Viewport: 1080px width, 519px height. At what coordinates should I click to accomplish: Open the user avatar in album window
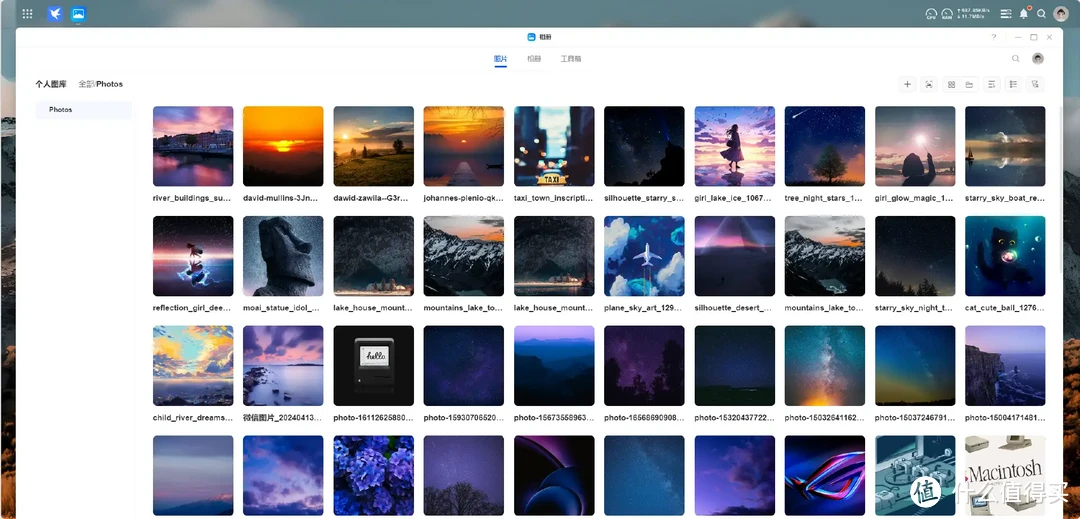click(1038, 59)
